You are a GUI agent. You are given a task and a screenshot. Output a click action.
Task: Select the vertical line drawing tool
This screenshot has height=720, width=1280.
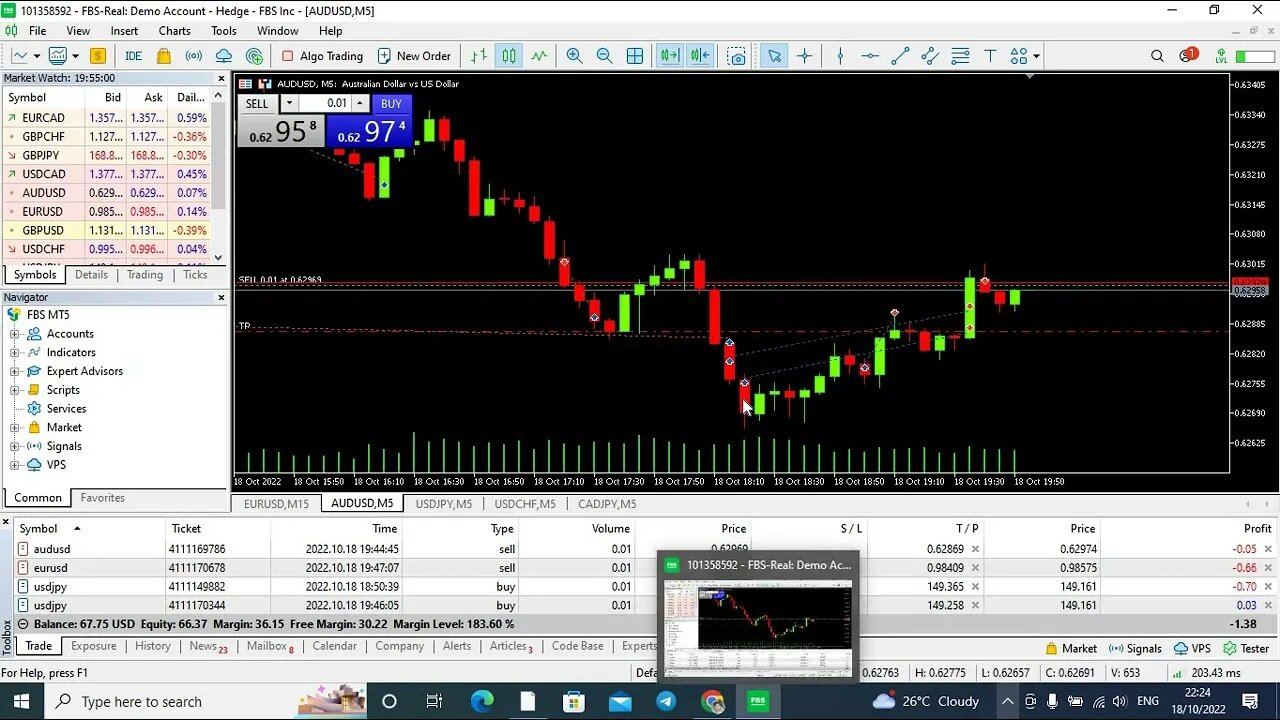840,56
